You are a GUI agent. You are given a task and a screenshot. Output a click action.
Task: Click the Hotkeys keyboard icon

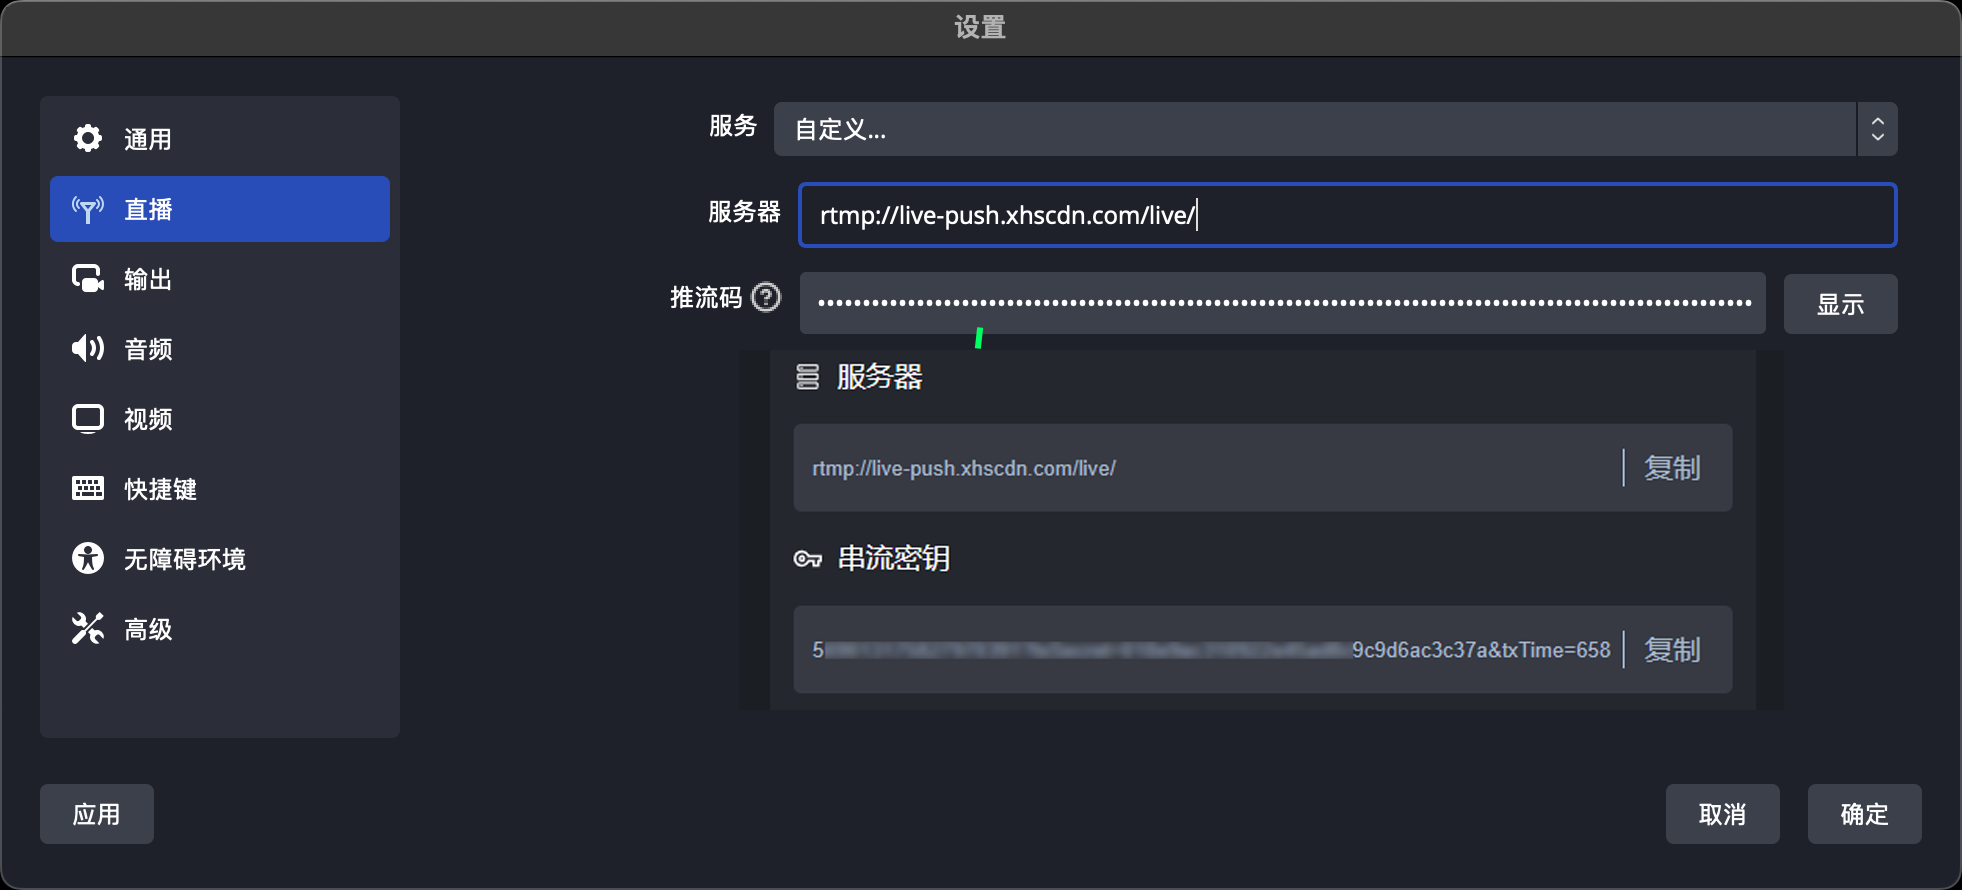[x=88, y=488]
